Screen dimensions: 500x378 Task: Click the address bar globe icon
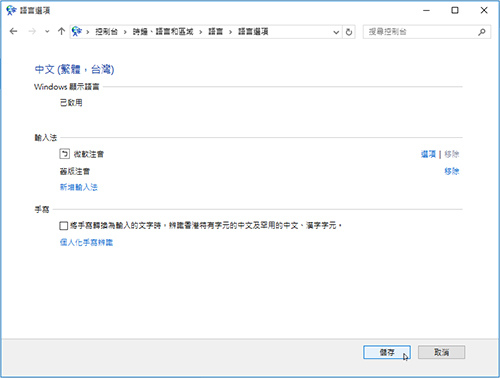click(77, 31)
